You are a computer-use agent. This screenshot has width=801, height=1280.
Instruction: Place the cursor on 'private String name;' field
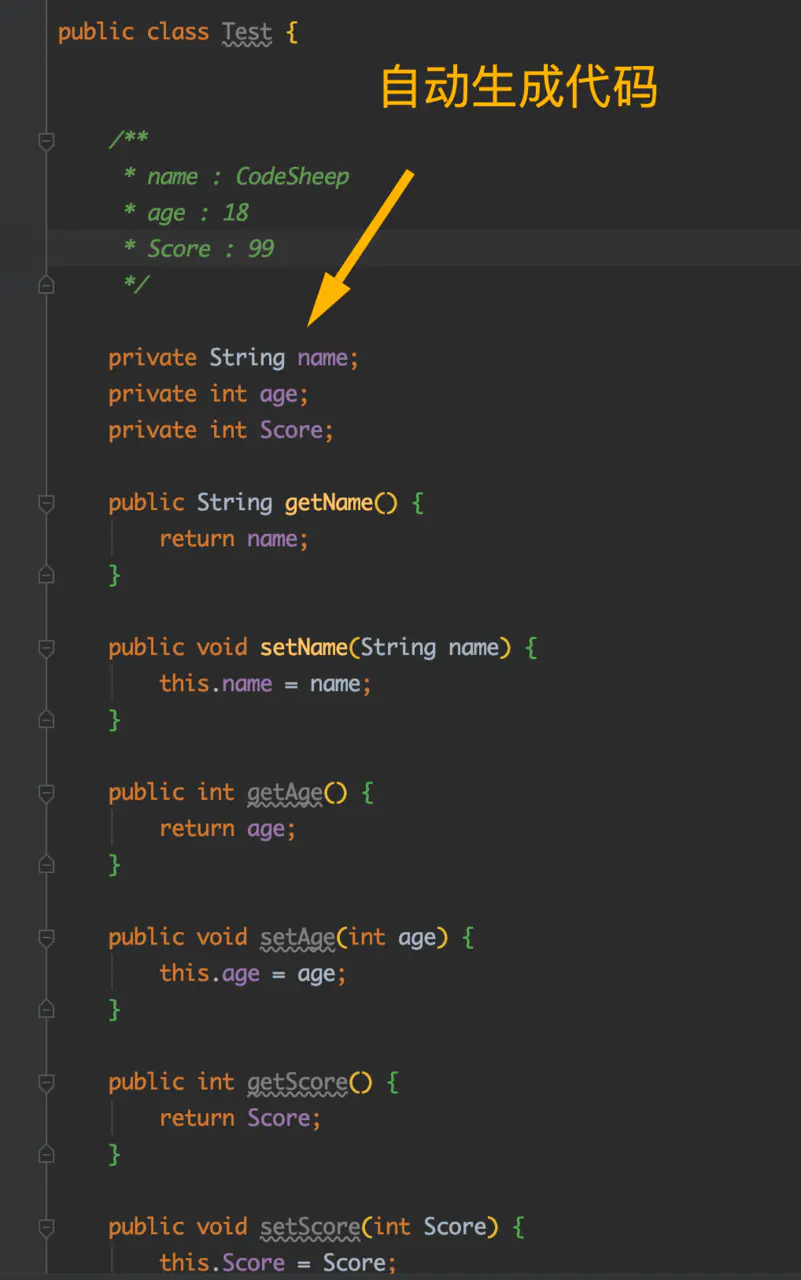[233, 358]
